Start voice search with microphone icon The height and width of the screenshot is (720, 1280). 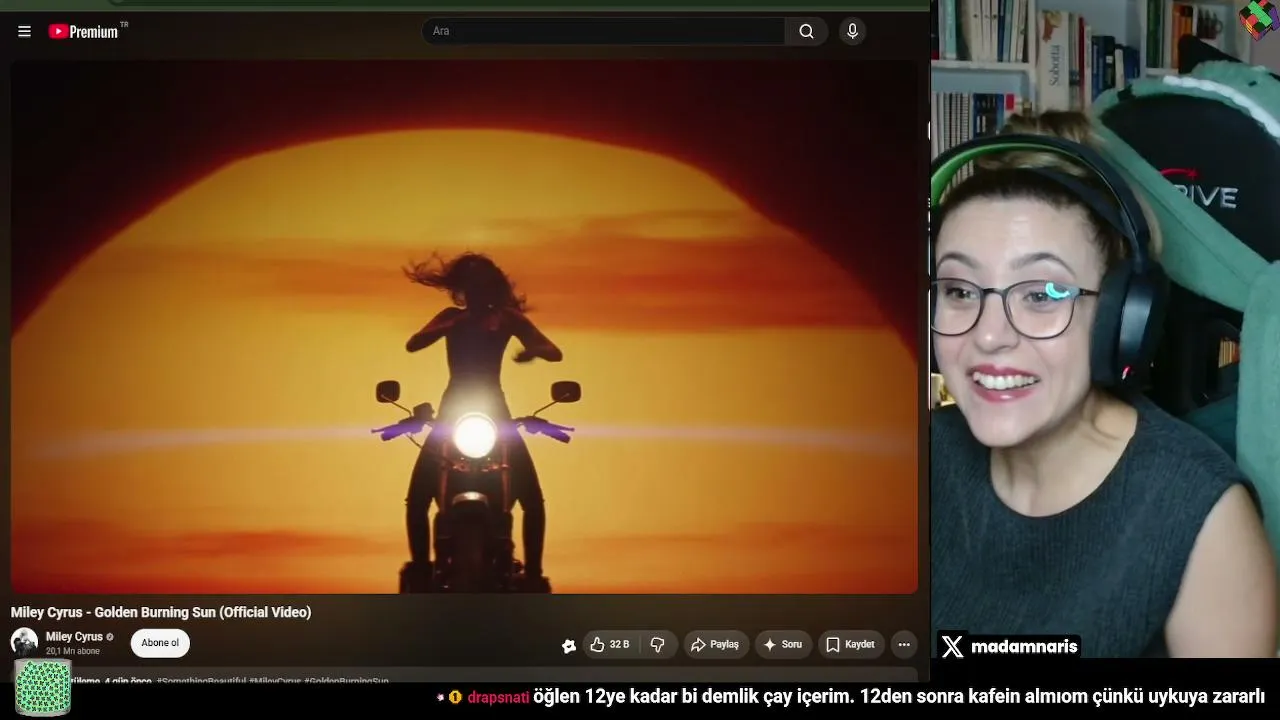click(852, 31)
